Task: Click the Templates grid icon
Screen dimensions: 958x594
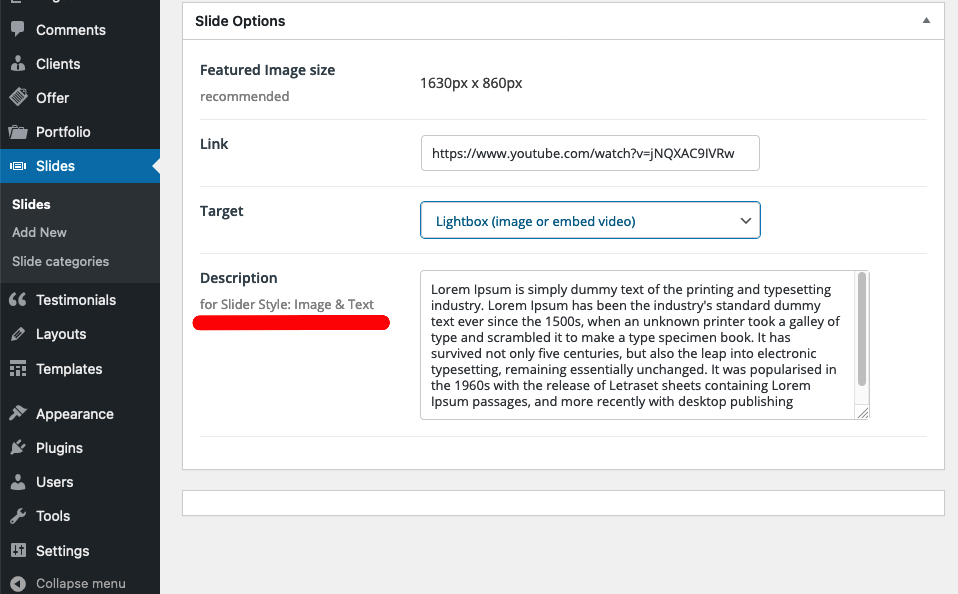Action: pyautogui.click(x=18, y=368)
